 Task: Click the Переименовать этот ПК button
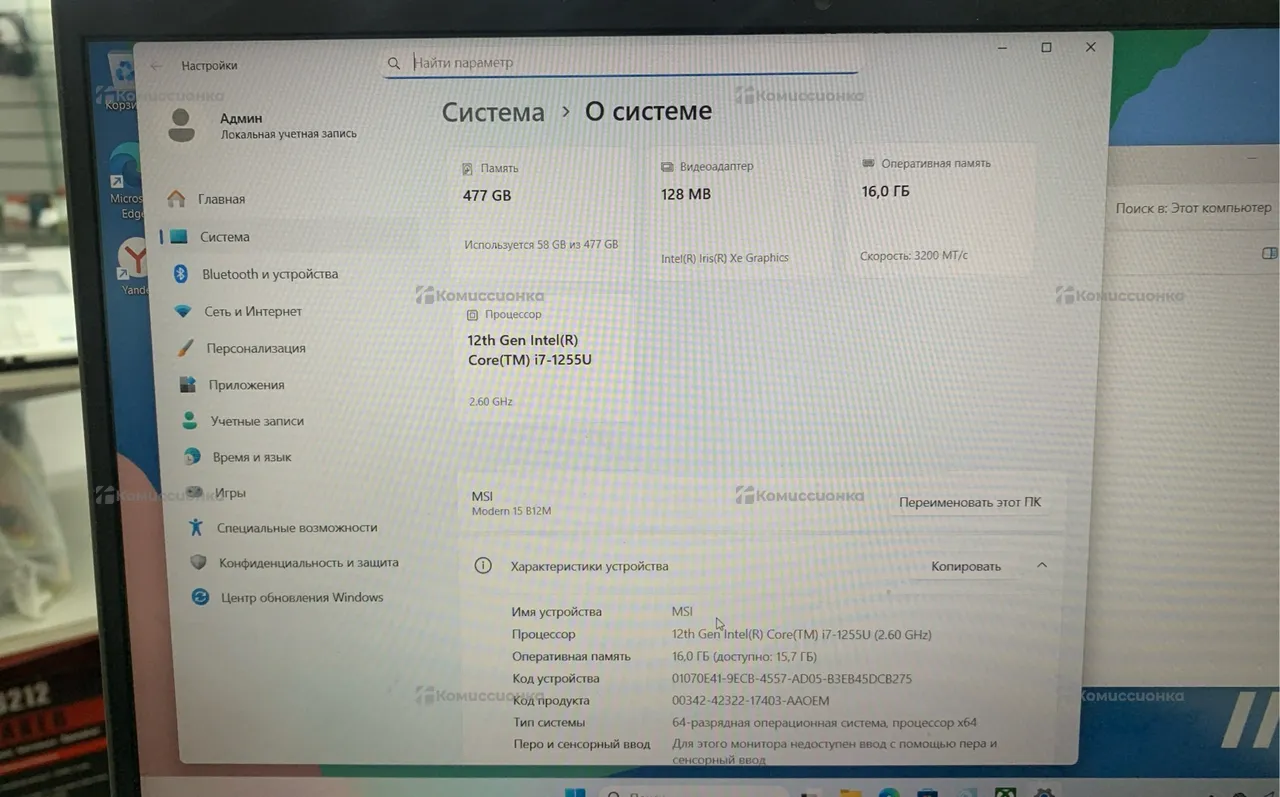coord(969,502)
